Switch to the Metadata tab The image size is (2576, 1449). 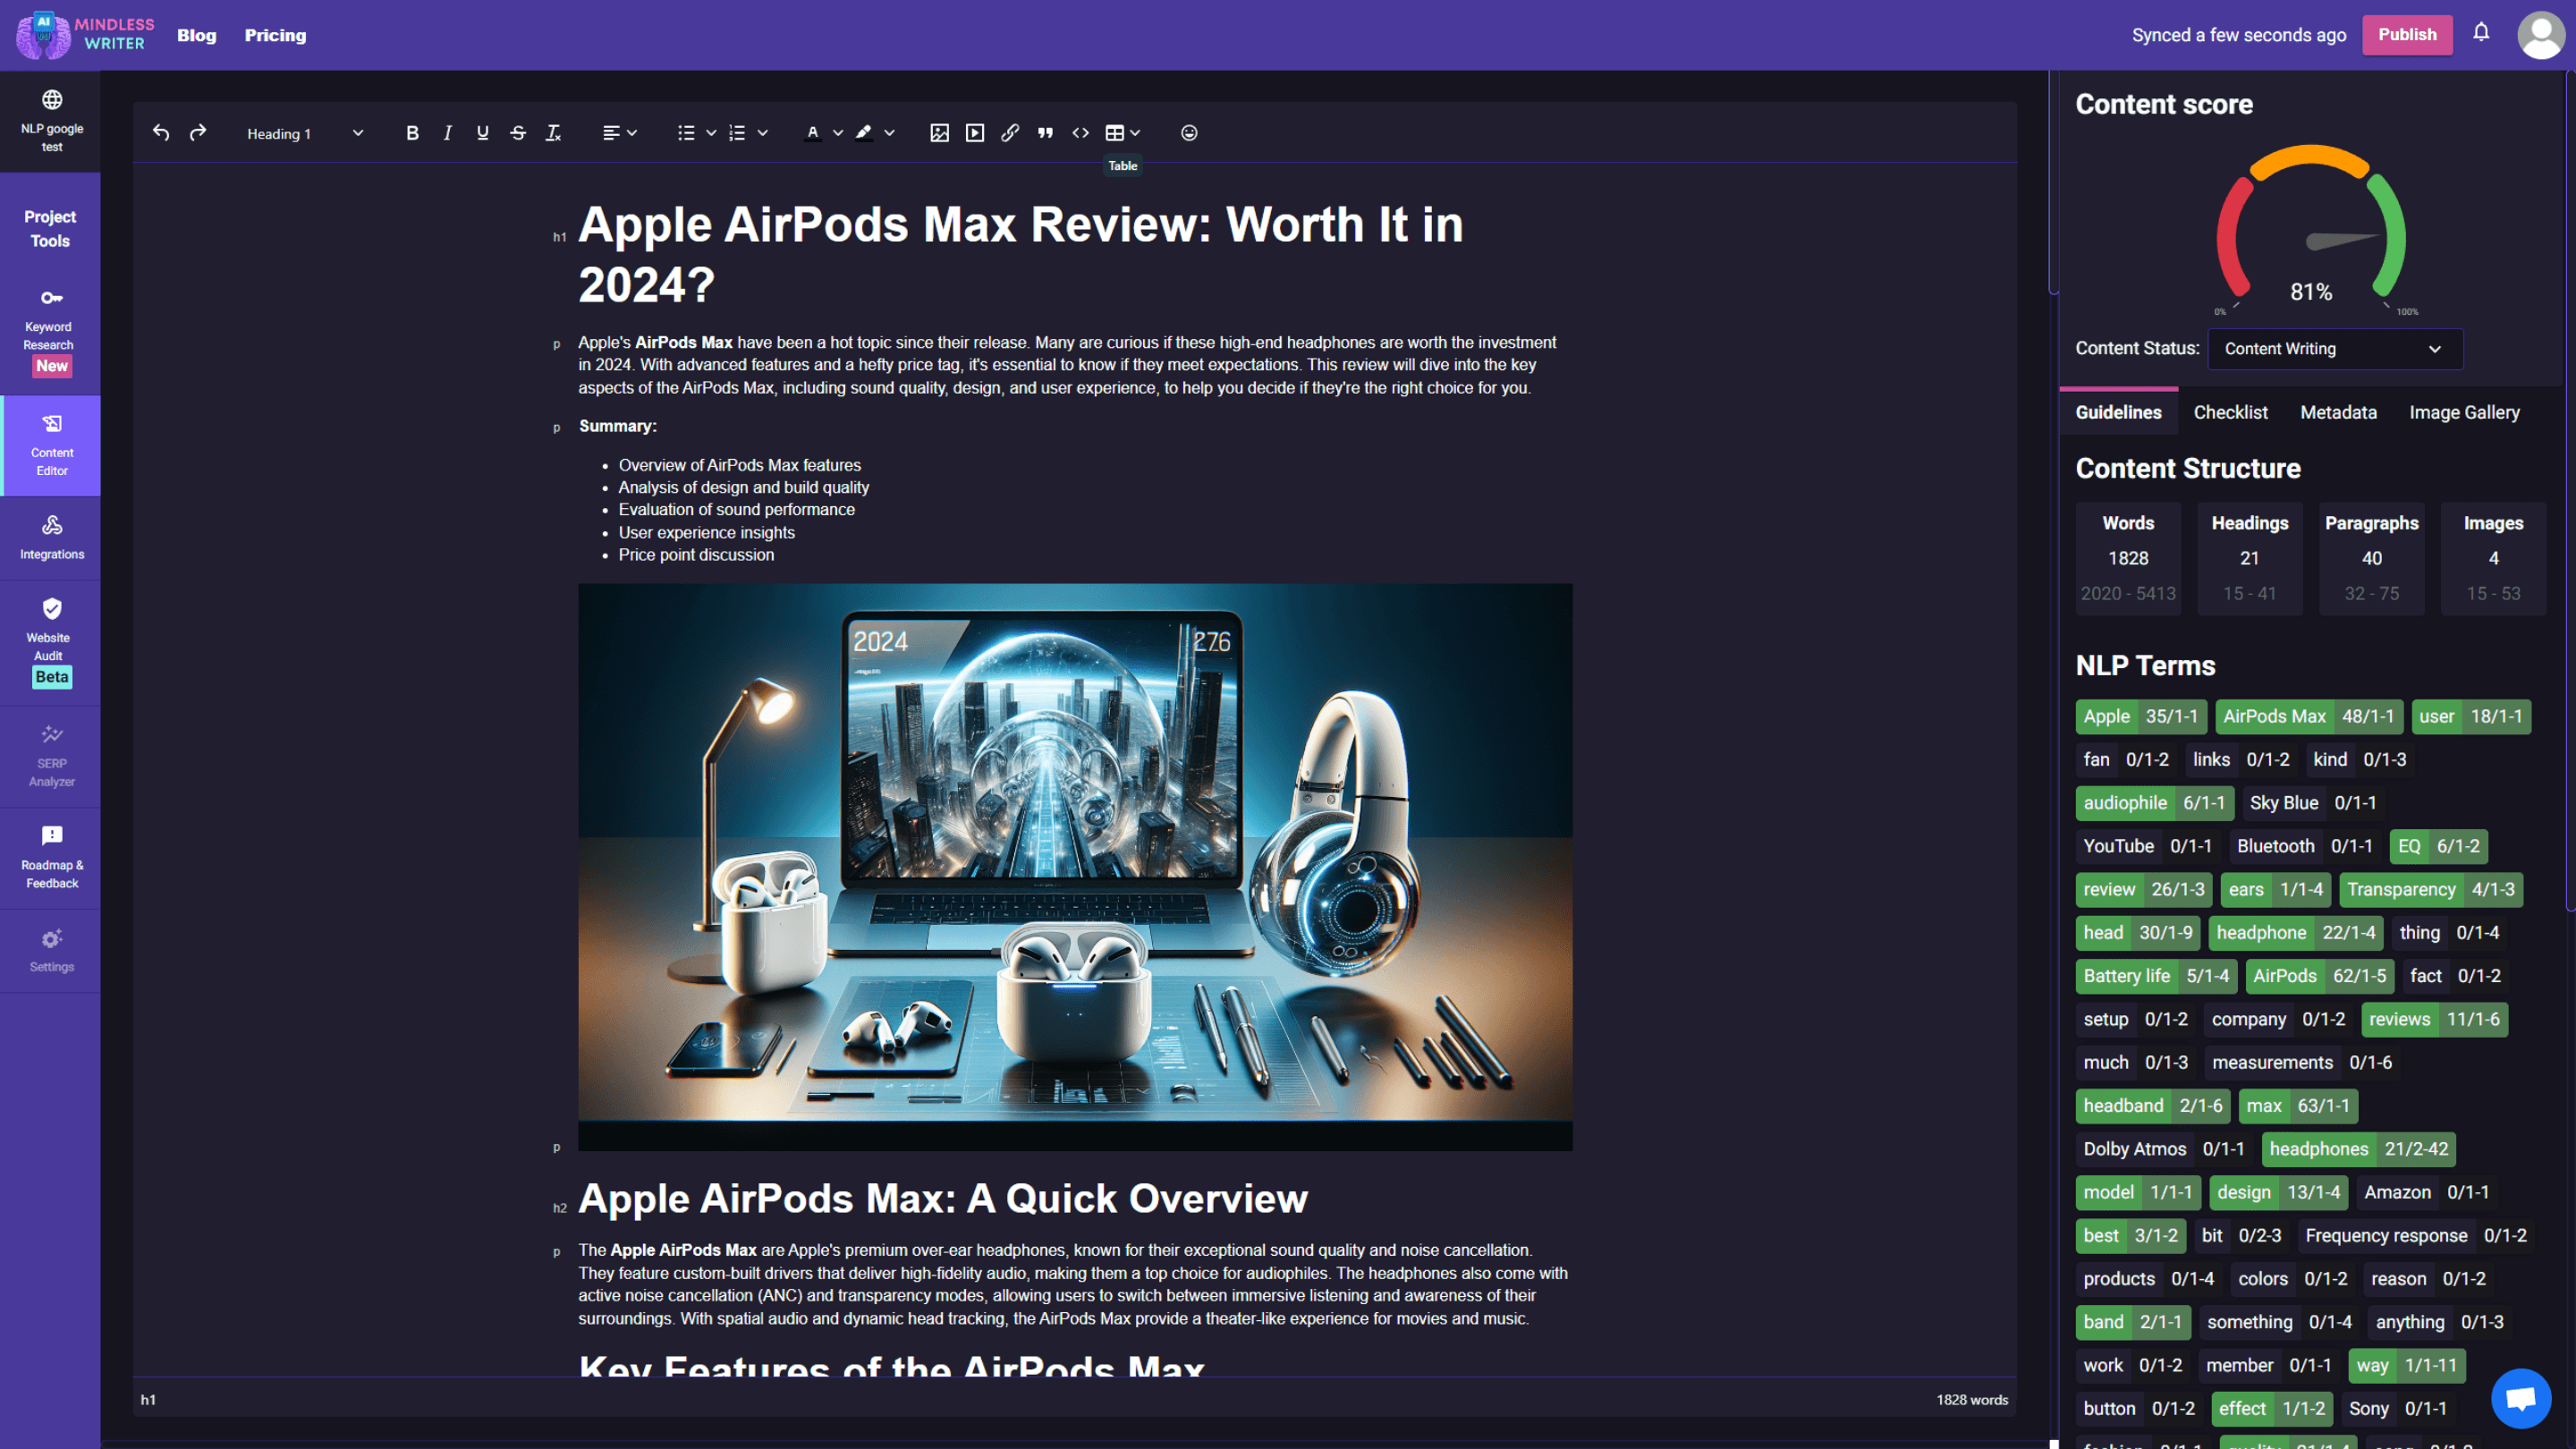point(2338,412)
